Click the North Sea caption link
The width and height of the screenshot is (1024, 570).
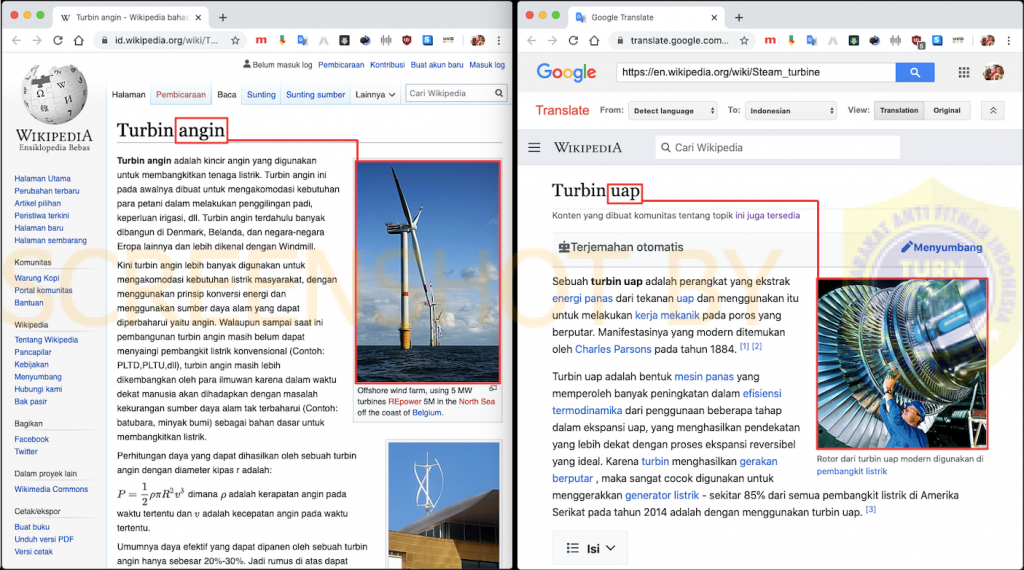coord(477,402)
